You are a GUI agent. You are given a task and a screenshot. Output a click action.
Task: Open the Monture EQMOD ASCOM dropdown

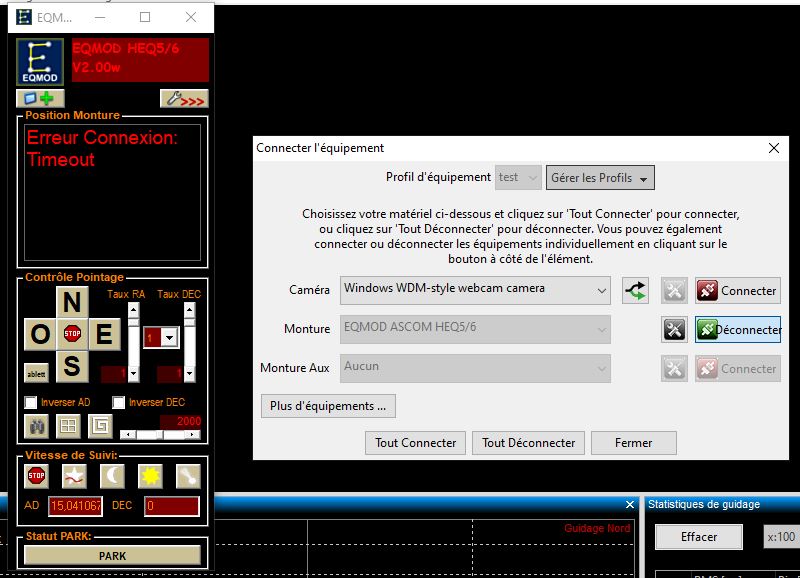click(x=475, y=329)
